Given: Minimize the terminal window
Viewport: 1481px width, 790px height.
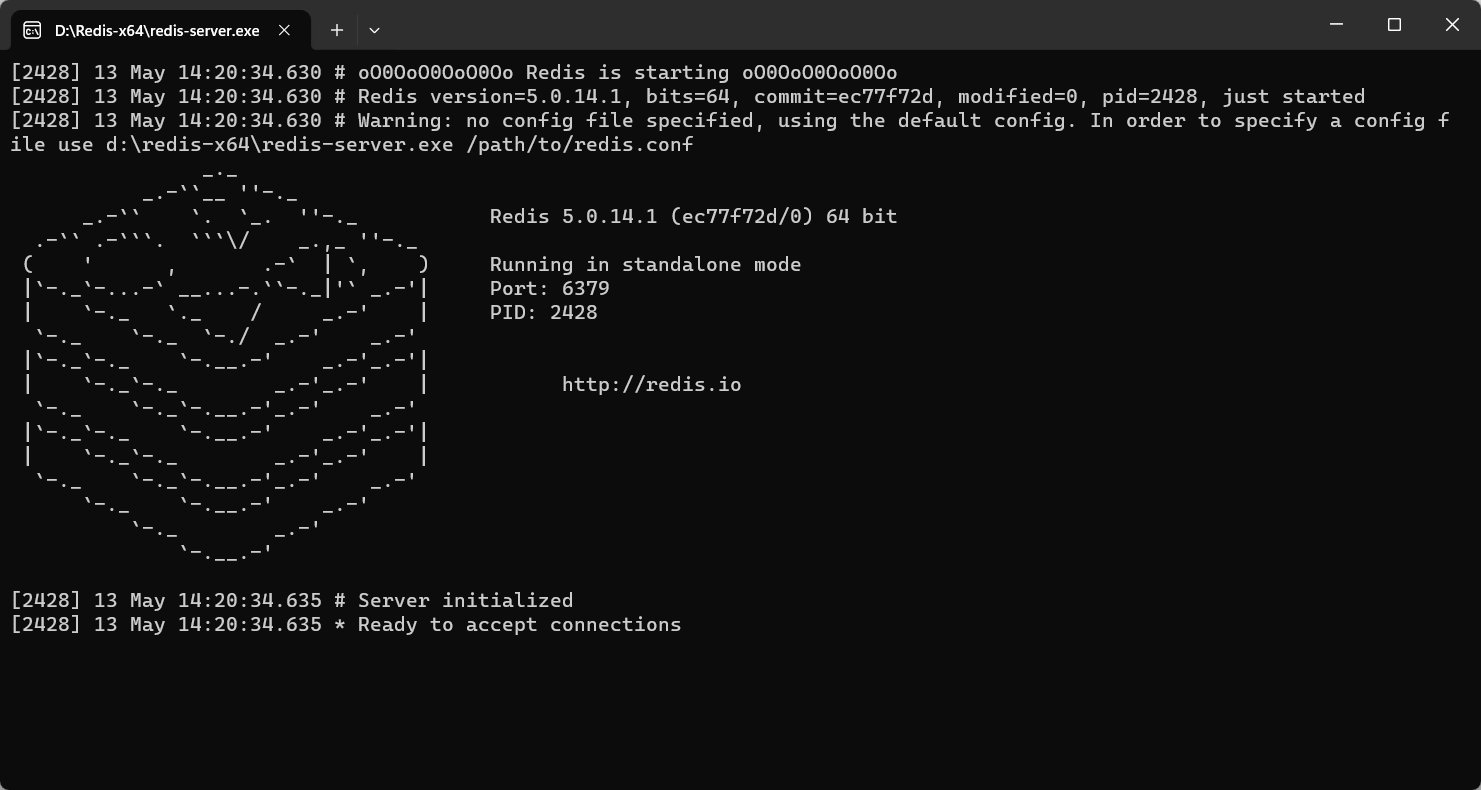Looking at the screenshot, I should point(1337,24).
